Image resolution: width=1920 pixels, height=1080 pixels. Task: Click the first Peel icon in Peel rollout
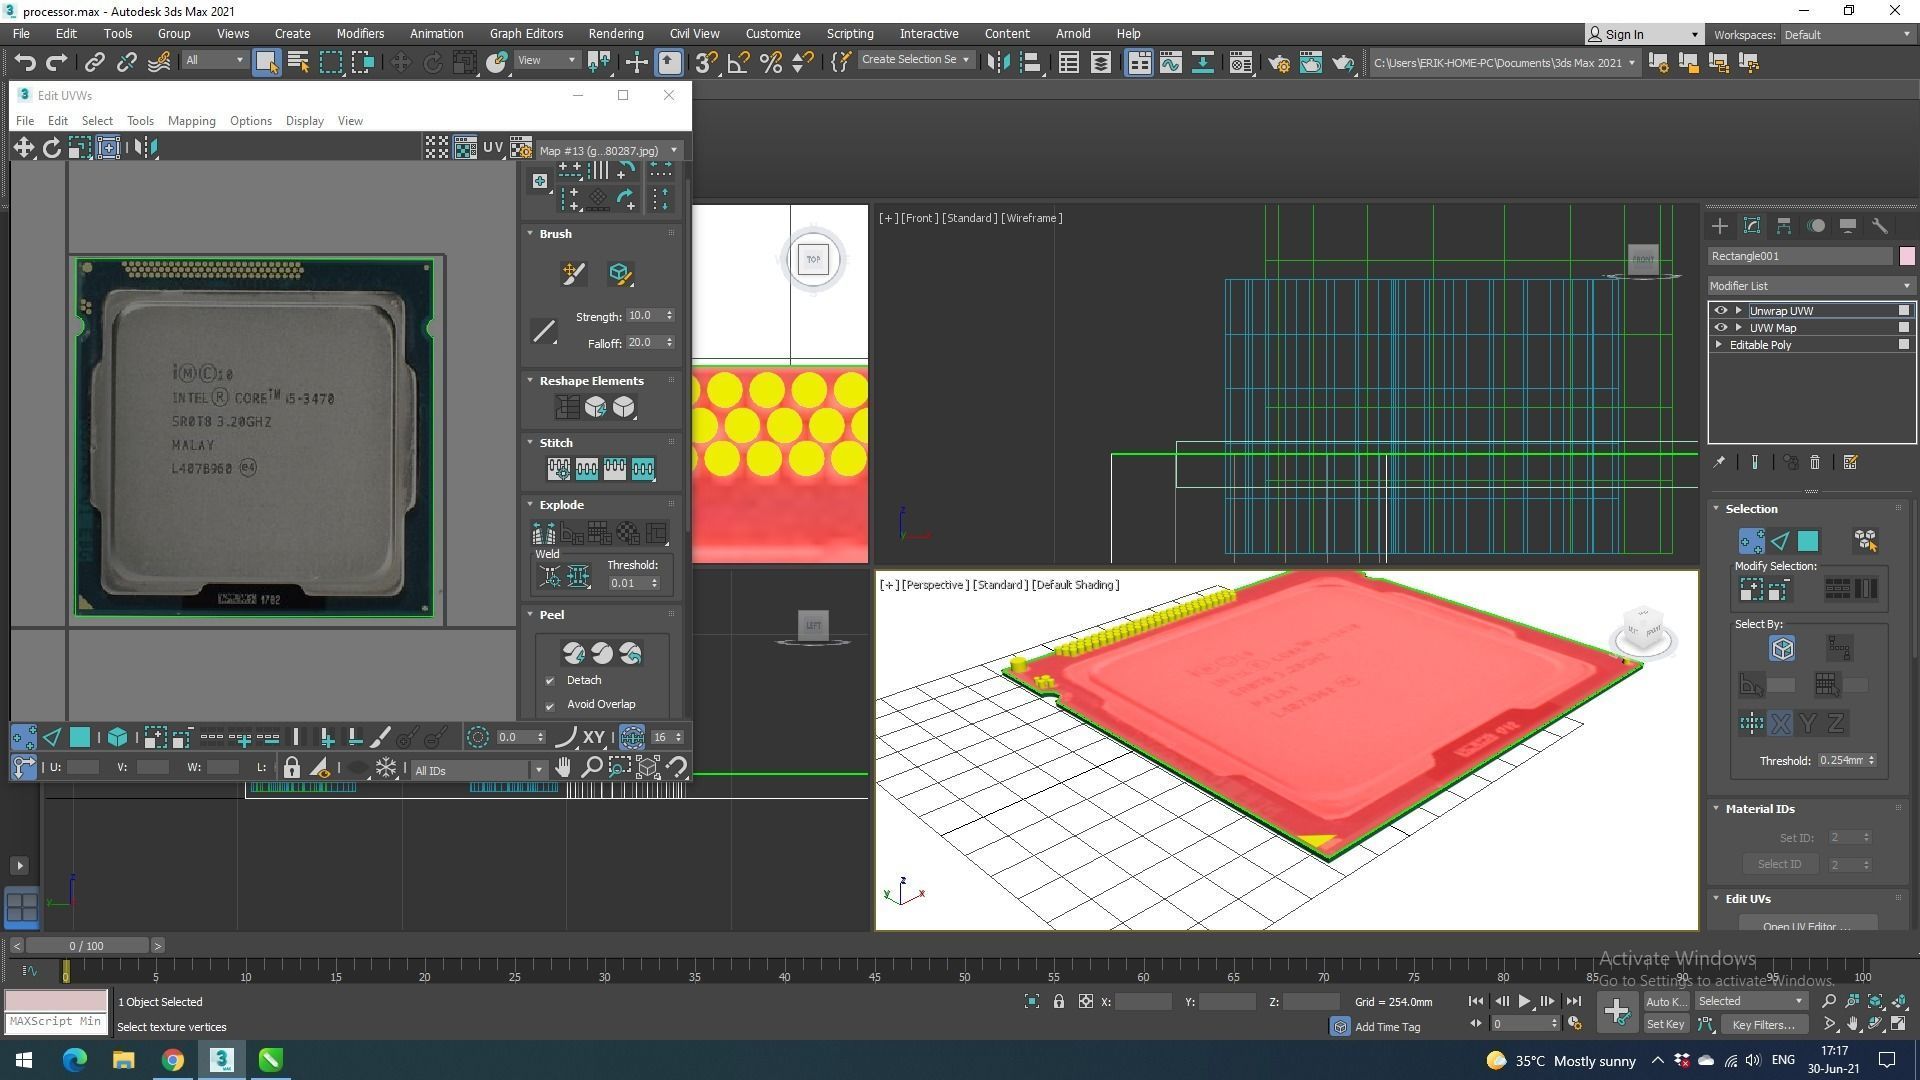pos(574,653)
